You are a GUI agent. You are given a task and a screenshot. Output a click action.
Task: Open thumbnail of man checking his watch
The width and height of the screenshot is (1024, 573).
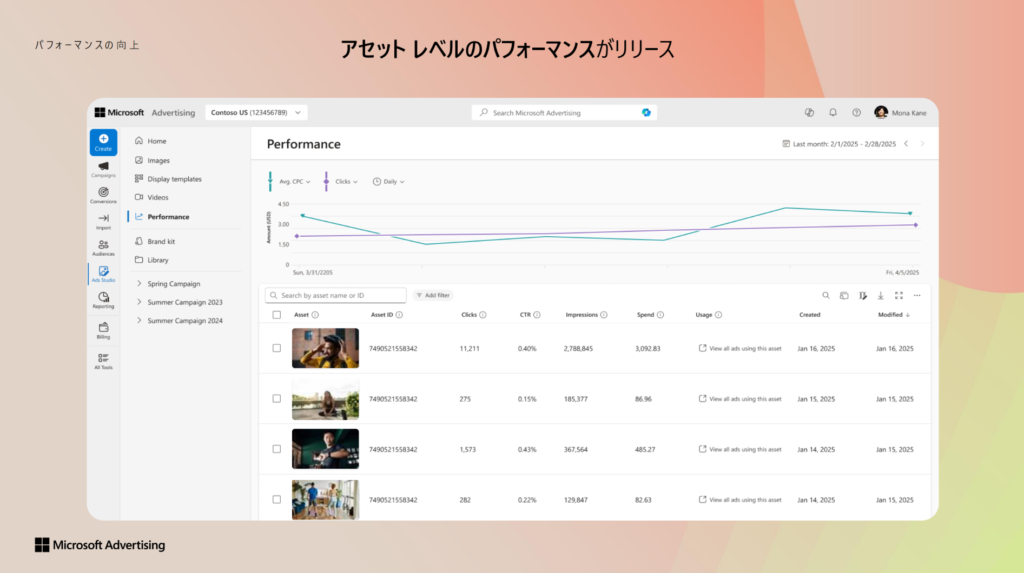[325, 449]
